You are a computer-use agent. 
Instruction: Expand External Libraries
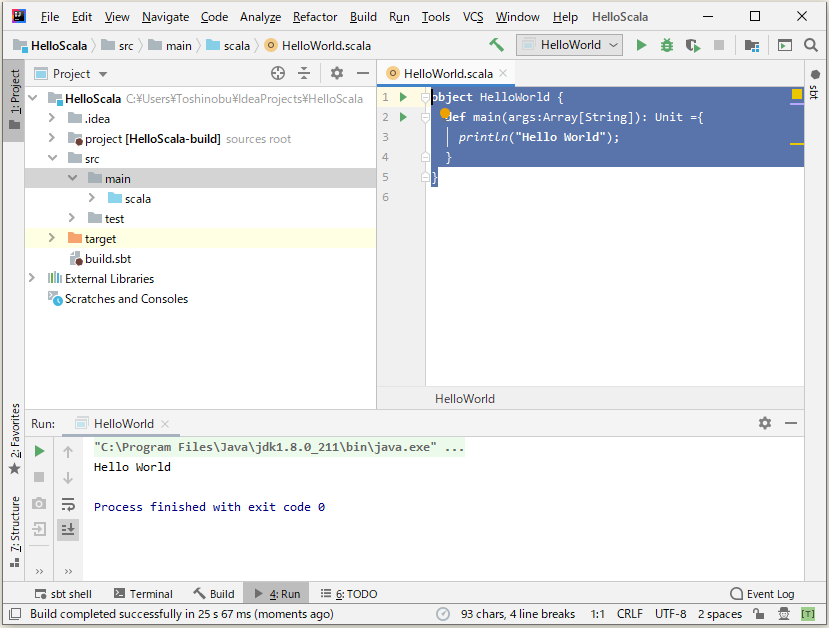[x=32, y=278]
